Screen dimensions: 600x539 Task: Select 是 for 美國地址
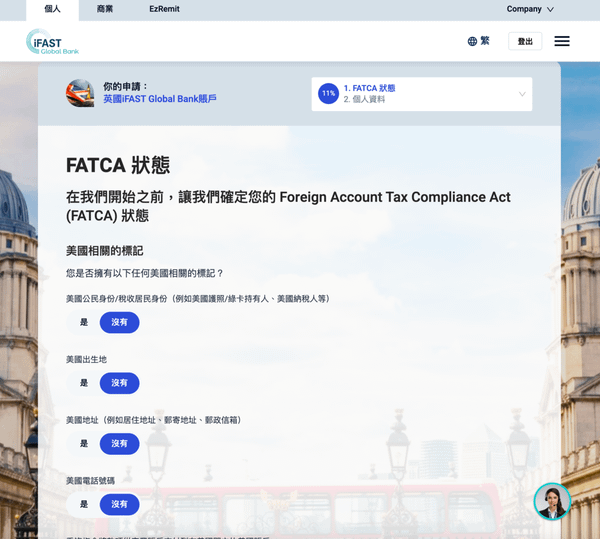pyautogui.click(x=84, y=444)
